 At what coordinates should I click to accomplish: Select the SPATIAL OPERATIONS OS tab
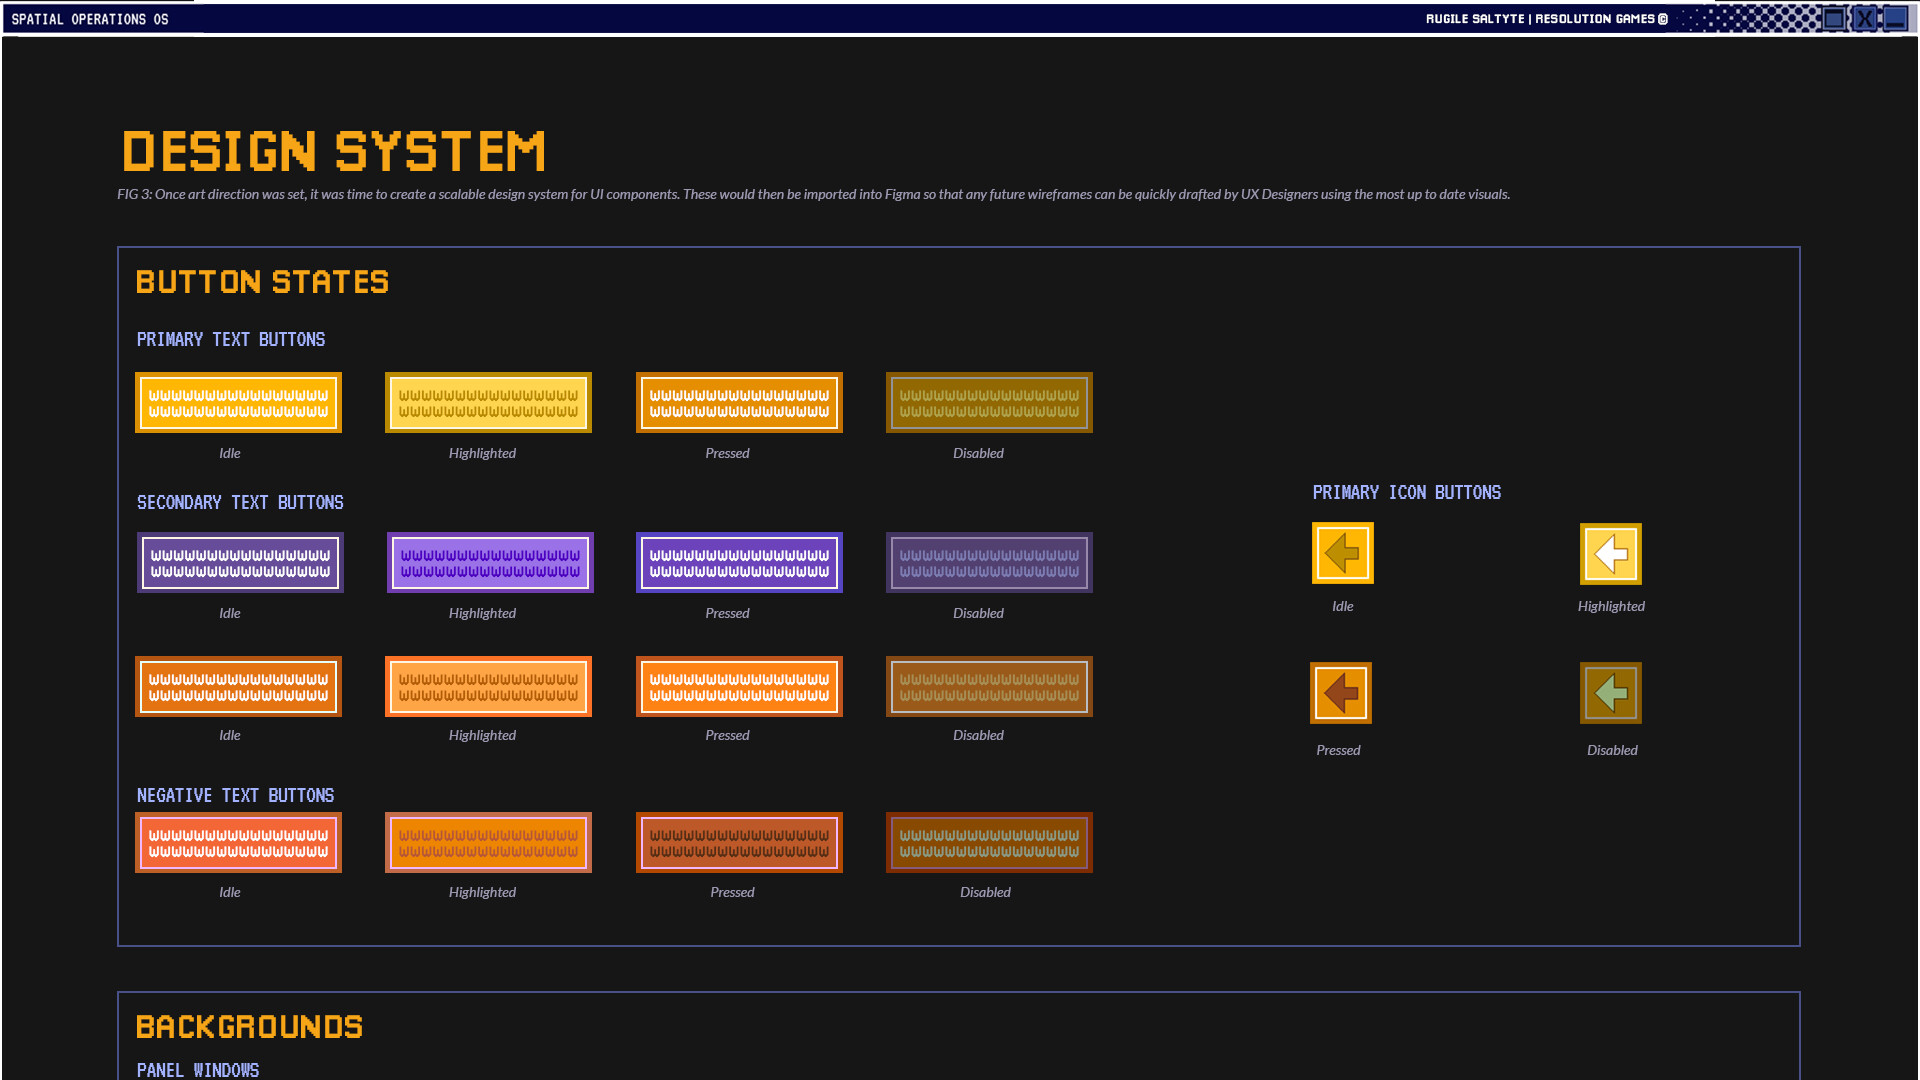(x=92, y=18)
